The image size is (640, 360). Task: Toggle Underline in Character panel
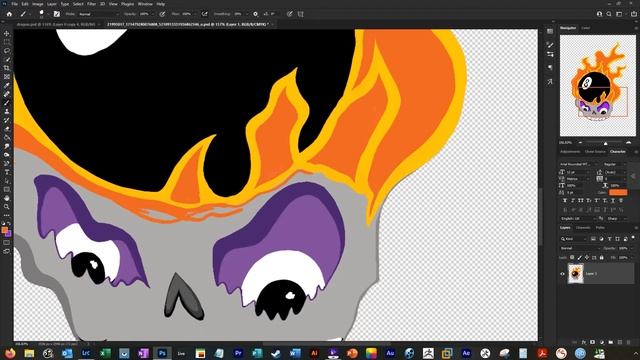pos(613,200)
